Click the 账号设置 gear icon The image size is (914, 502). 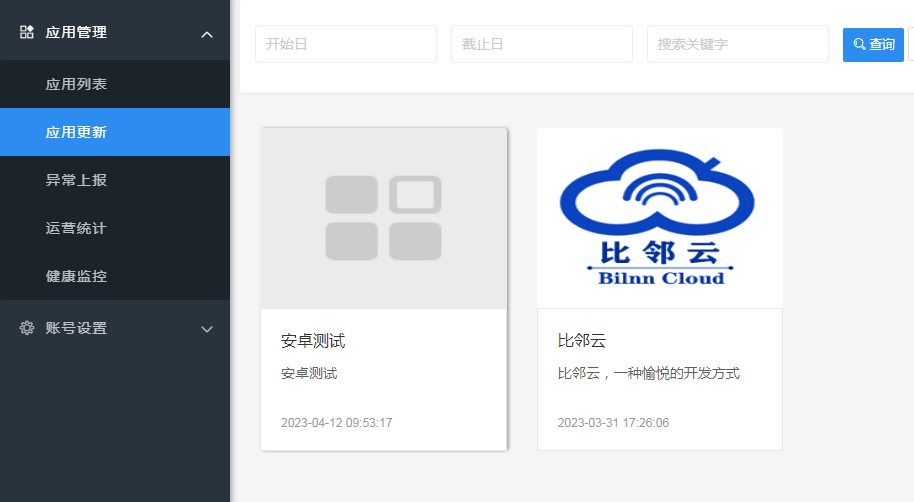27,328
